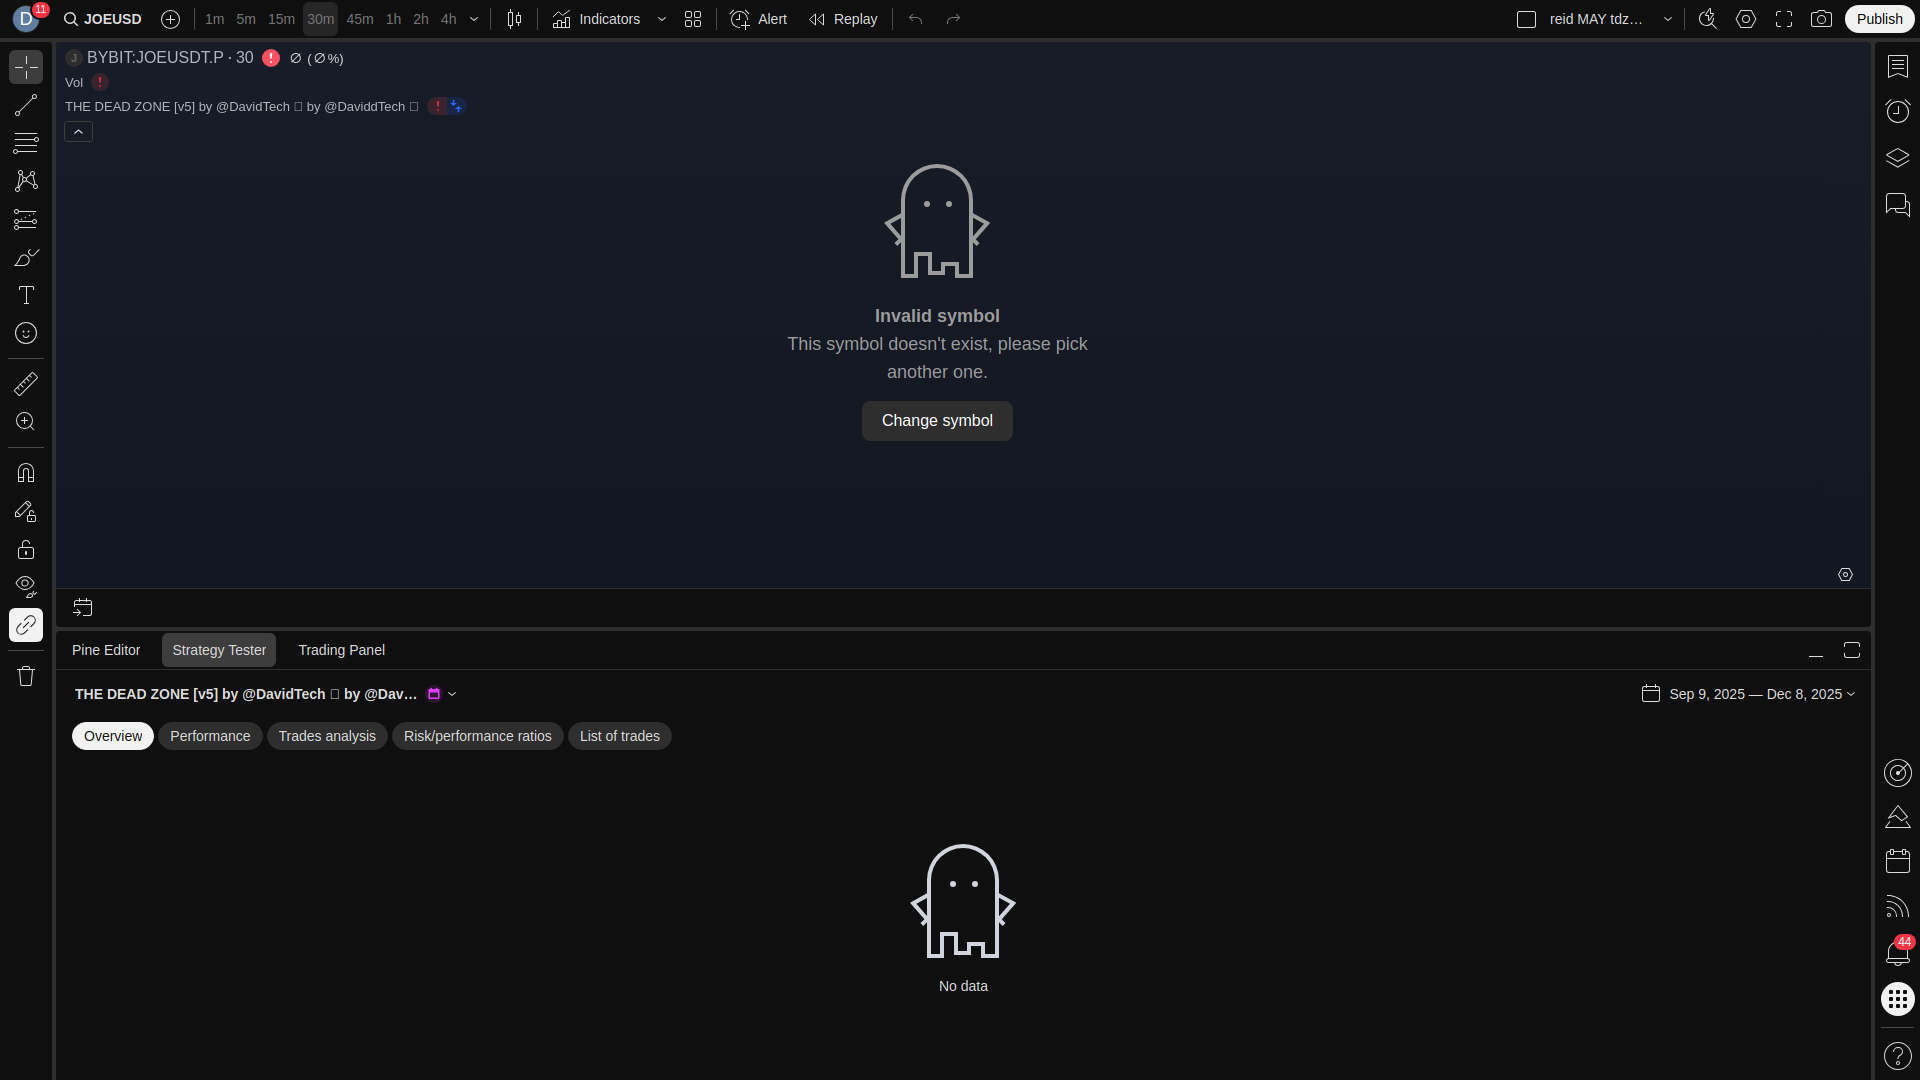The height and width of the screenshot is (1080, 1920).
Task: Toggle hide all drawings eye icon
Action: 26,586
